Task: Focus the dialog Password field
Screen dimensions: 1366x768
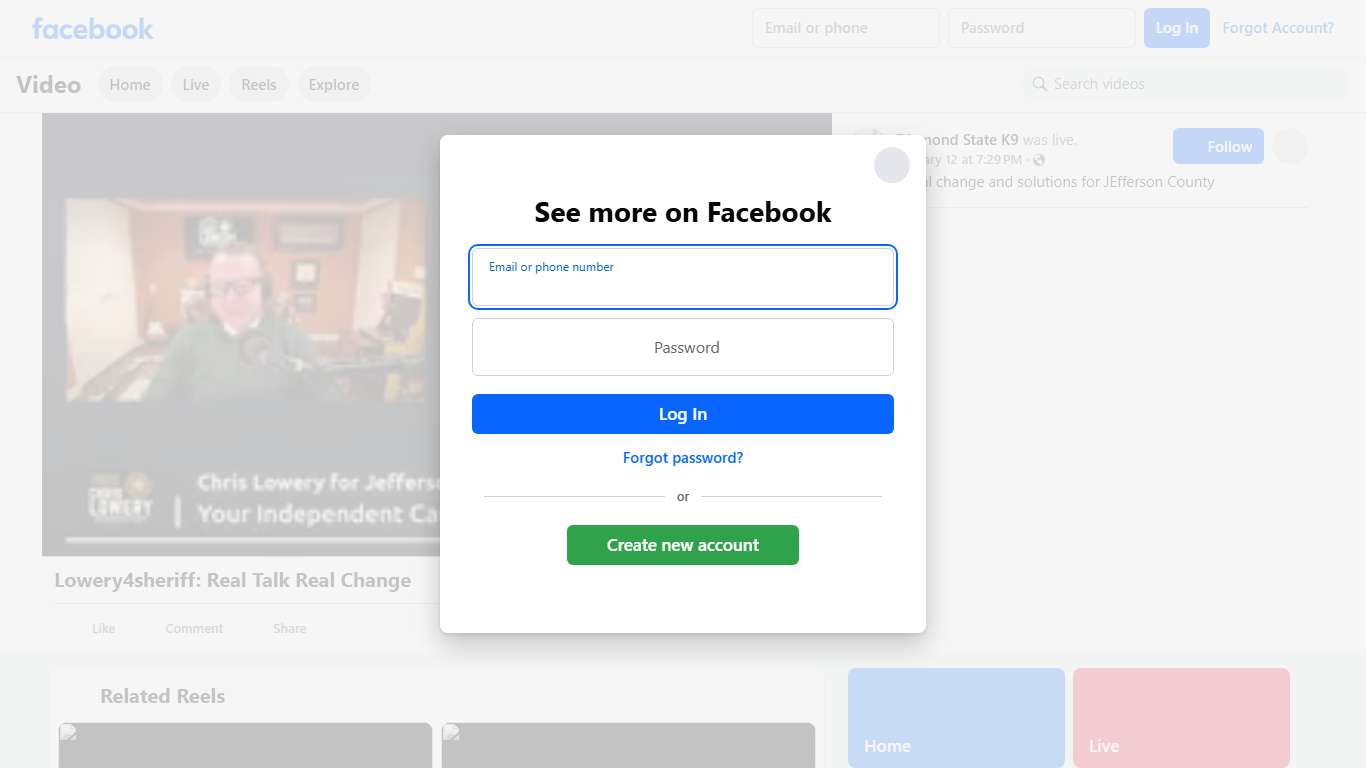Action: (x=683, y=347)
